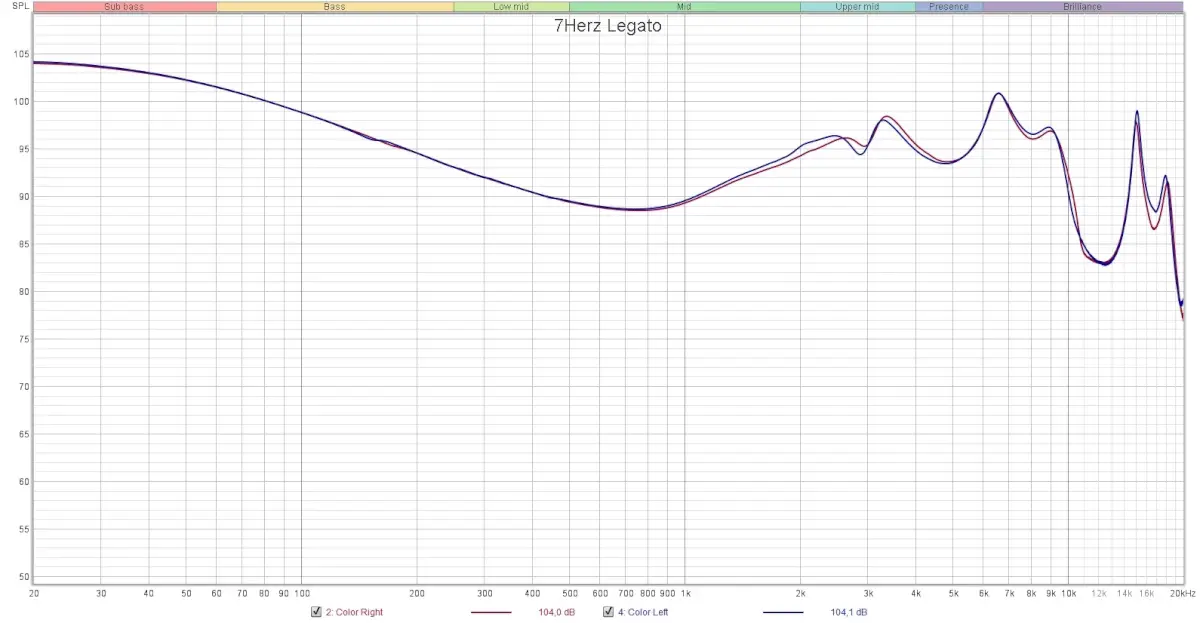Screen dimensions: 1200x623
Task: Click the '1k' label on the frequency axis
Action: (x=685, y=593)
